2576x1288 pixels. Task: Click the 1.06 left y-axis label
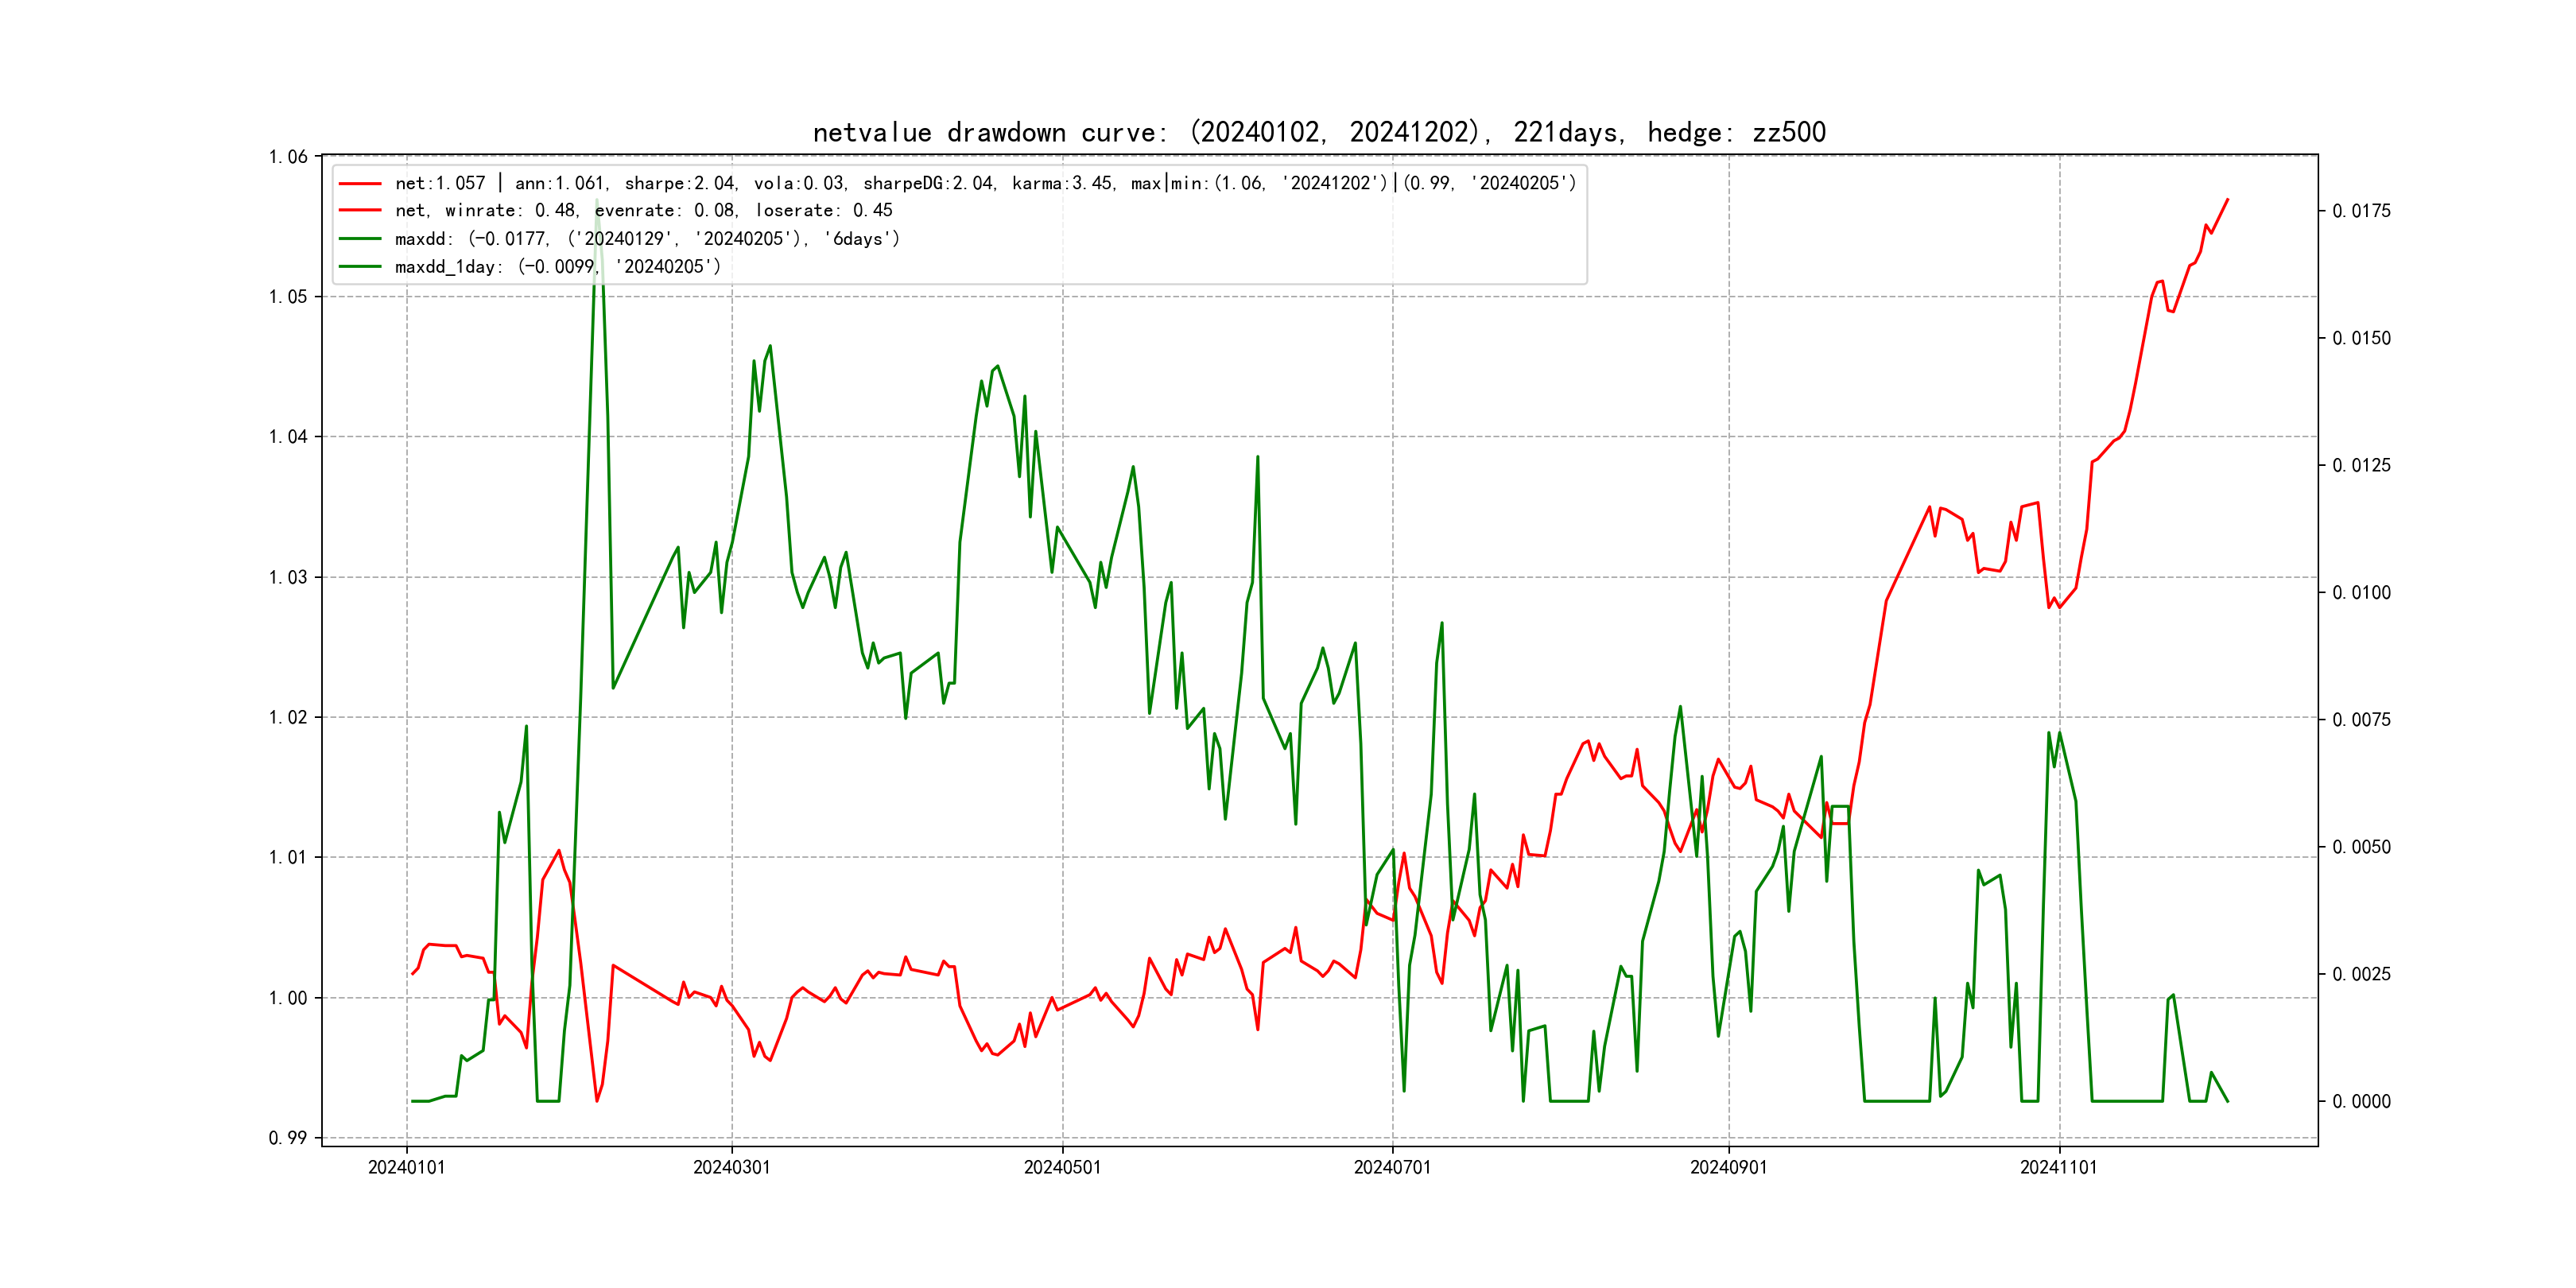pos(288,157)
